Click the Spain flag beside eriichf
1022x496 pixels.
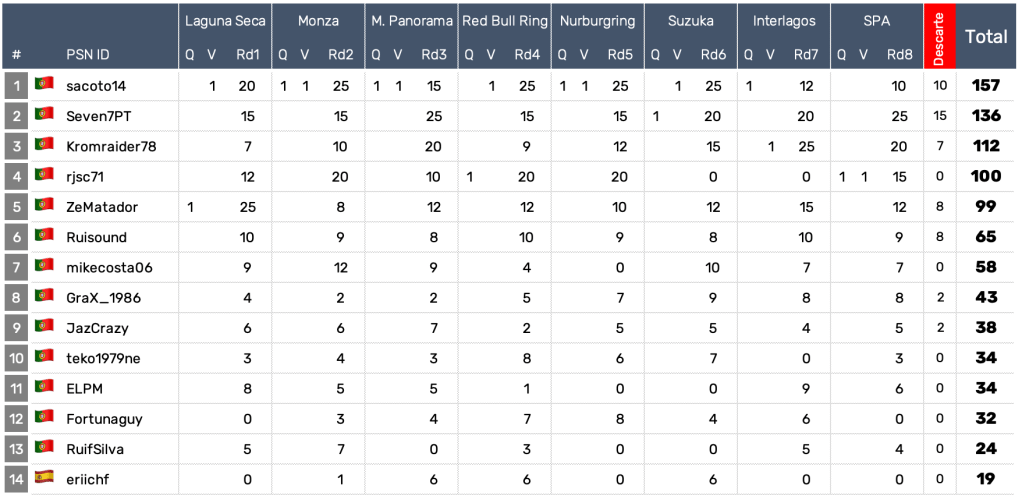pos(44,477)
